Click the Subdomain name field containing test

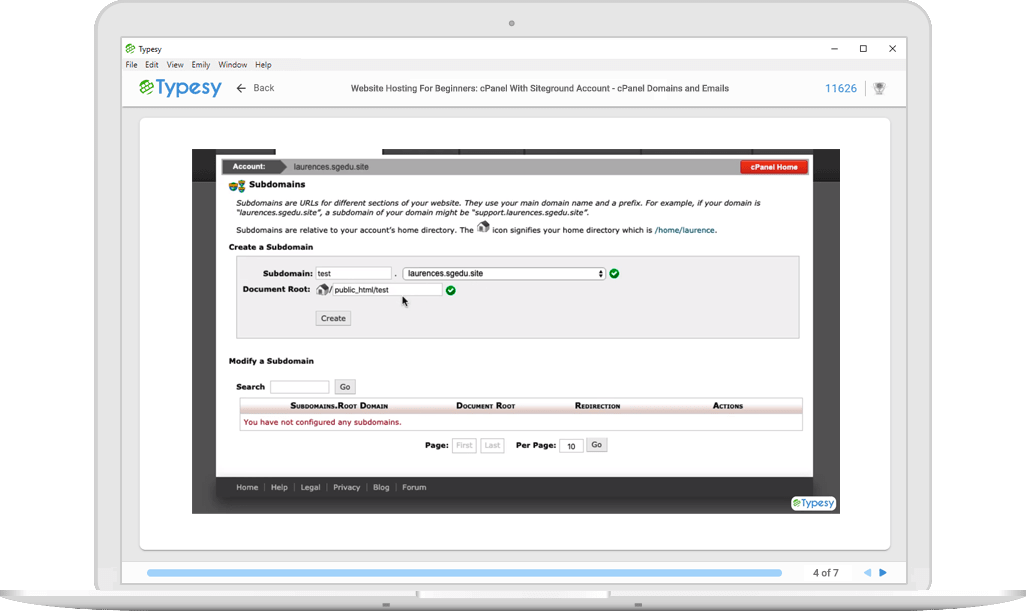(x=353, y=273)
